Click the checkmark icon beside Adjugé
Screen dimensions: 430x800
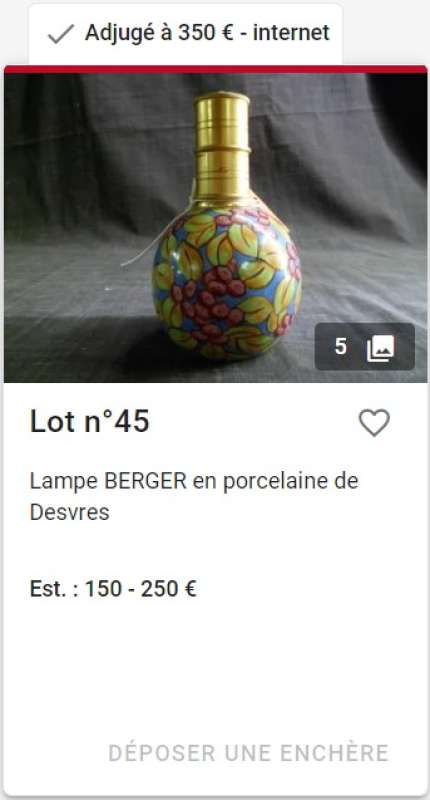point(61,34)
